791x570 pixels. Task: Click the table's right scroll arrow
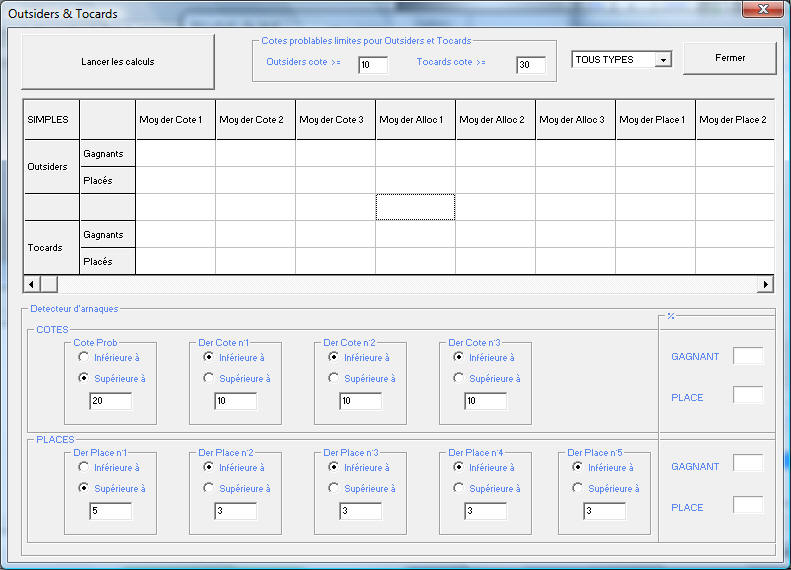coord(766,285)
